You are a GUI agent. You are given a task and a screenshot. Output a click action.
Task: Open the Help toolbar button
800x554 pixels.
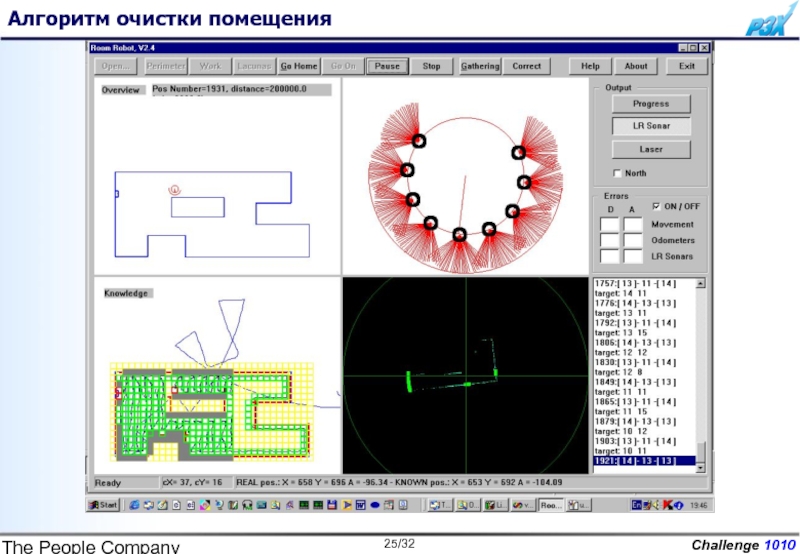pos(590,66)
